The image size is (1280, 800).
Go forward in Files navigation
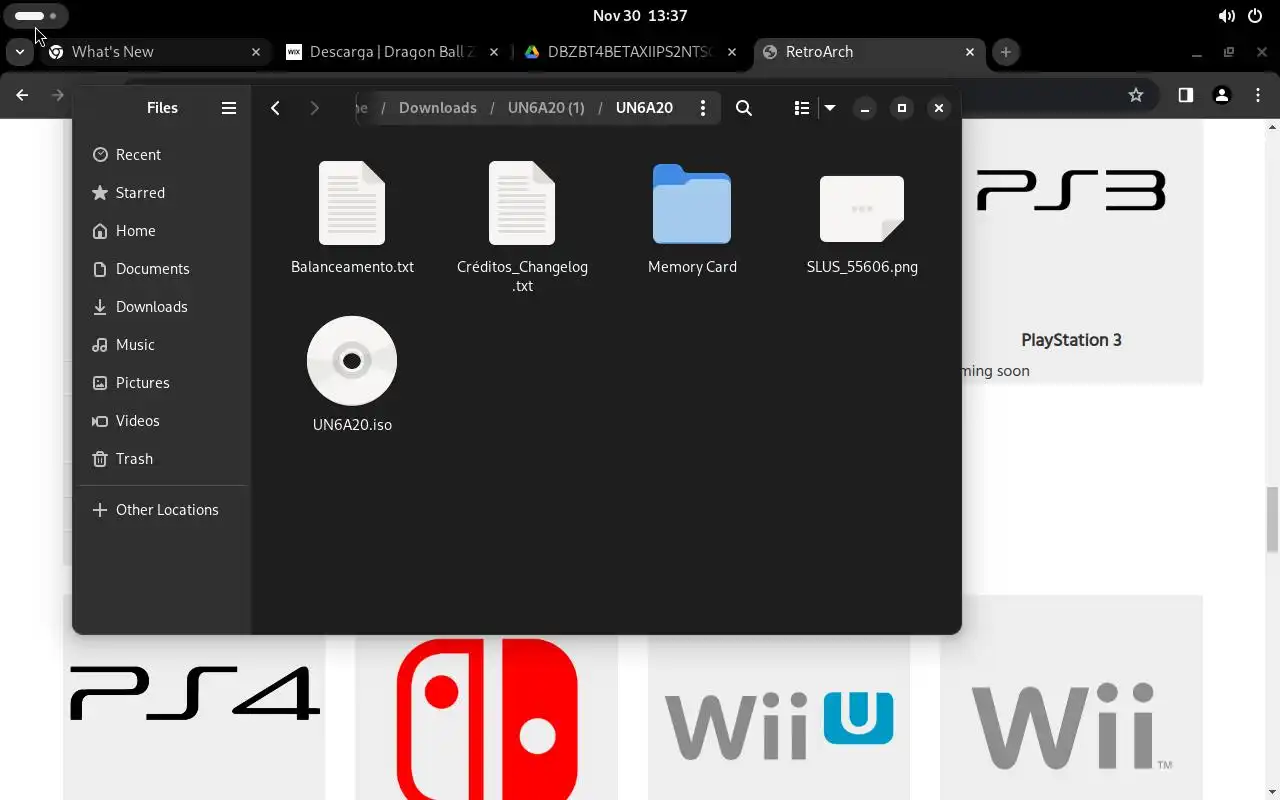click(x=314, y=108)
